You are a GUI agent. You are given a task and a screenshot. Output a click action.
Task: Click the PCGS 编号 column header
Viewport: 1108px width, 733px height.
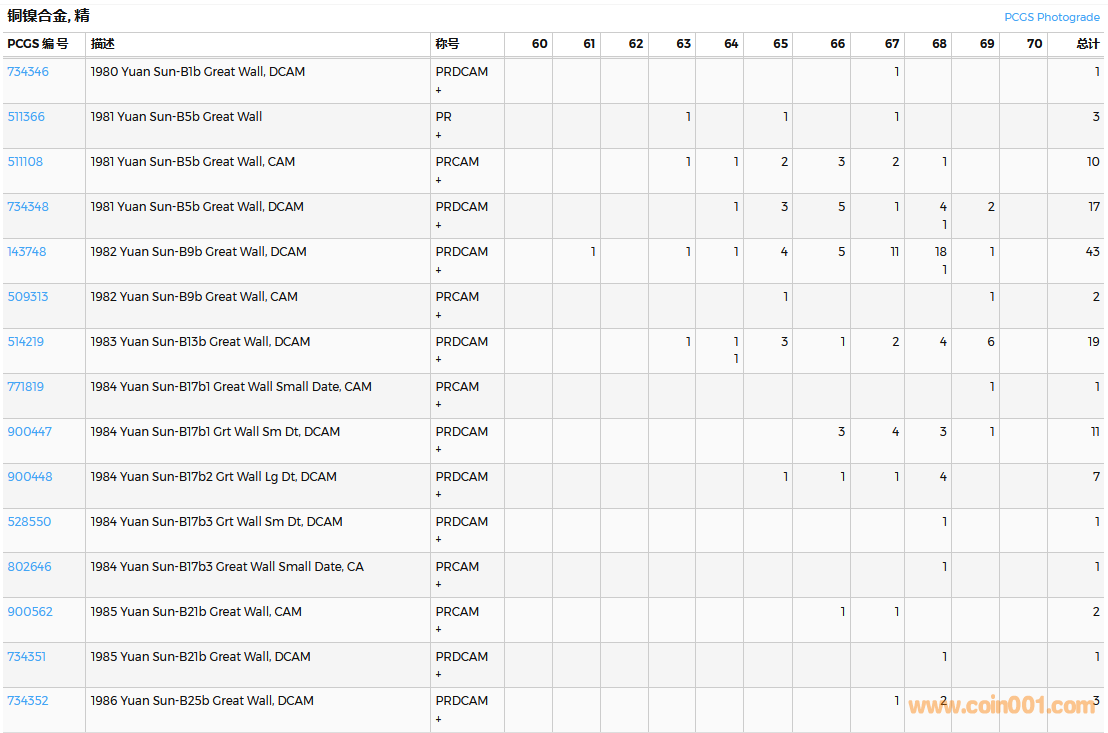[x=38, y=44]
